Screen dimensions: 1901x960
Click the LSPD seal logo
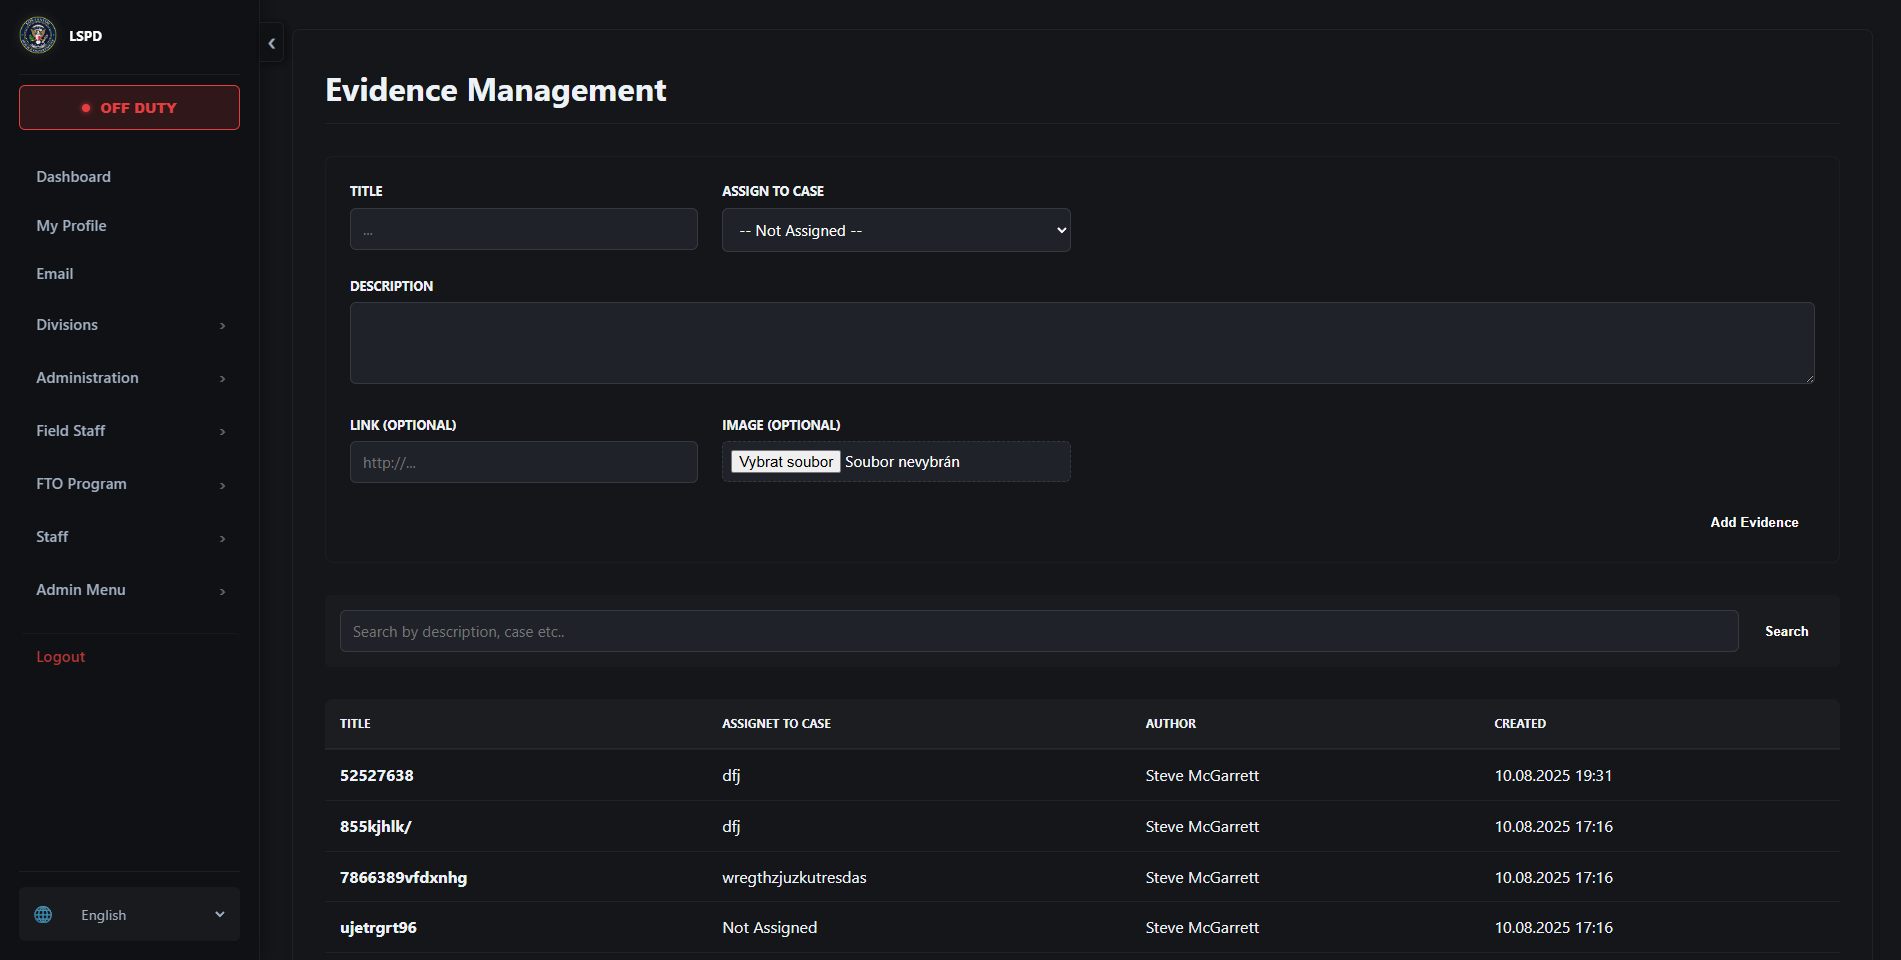coord(38,35)
